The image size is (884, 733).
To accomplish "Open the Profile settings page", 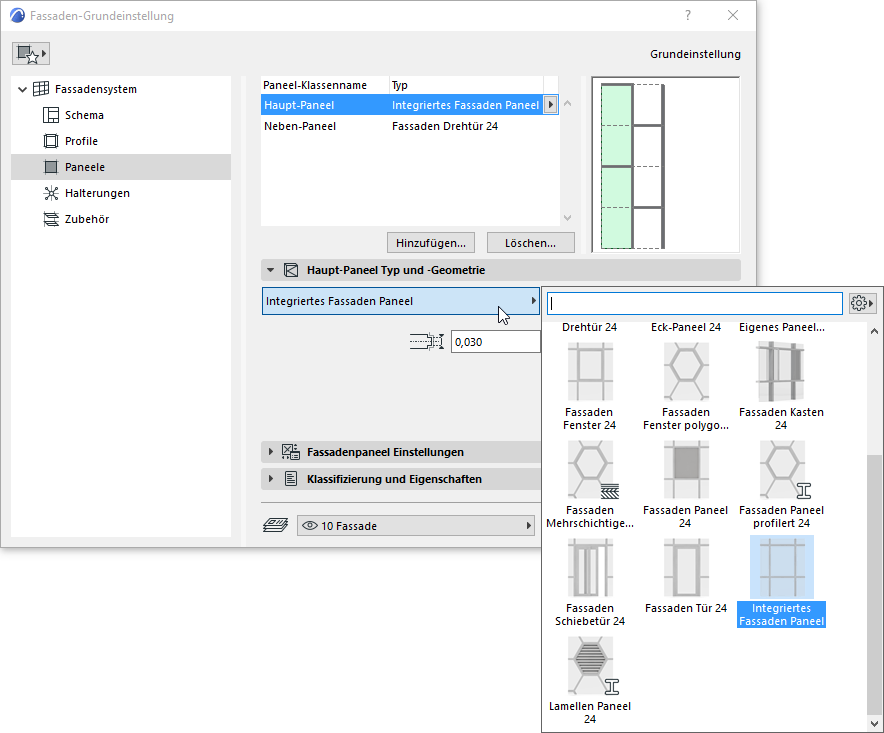I will click(x=81, y=141).
